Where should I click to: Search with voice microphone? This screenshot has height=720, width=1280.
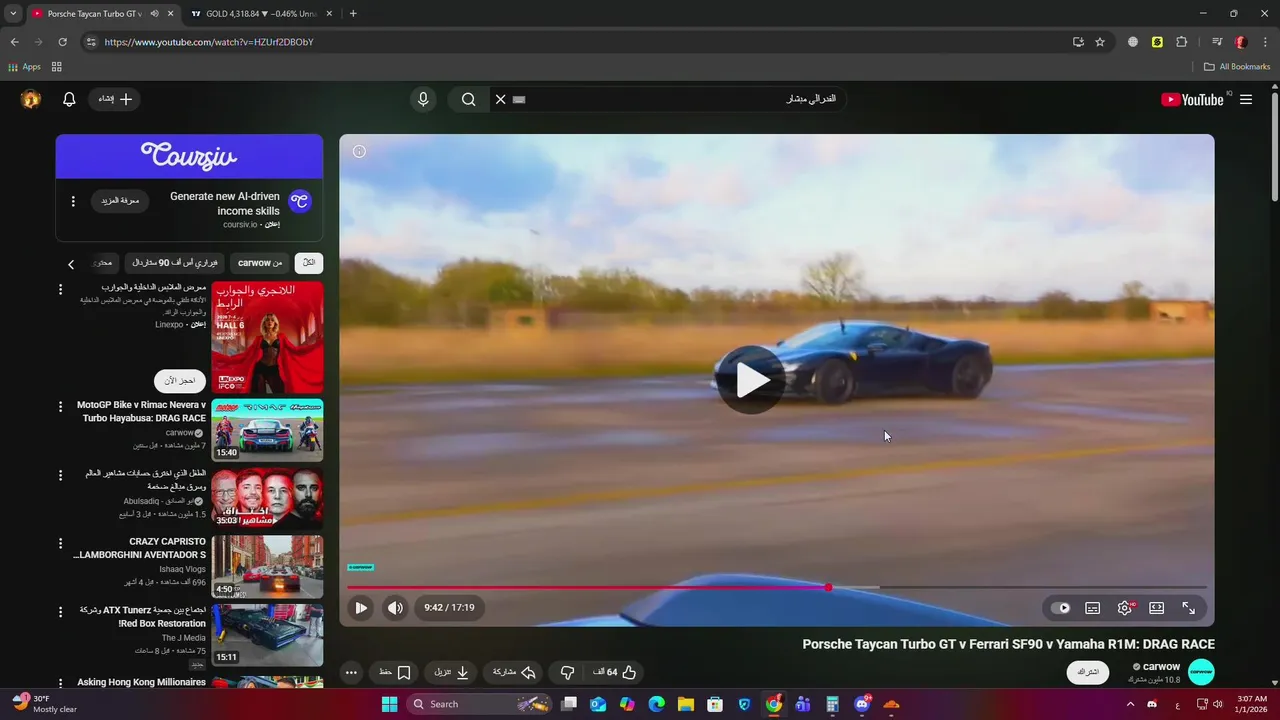[x=423, y=99]
